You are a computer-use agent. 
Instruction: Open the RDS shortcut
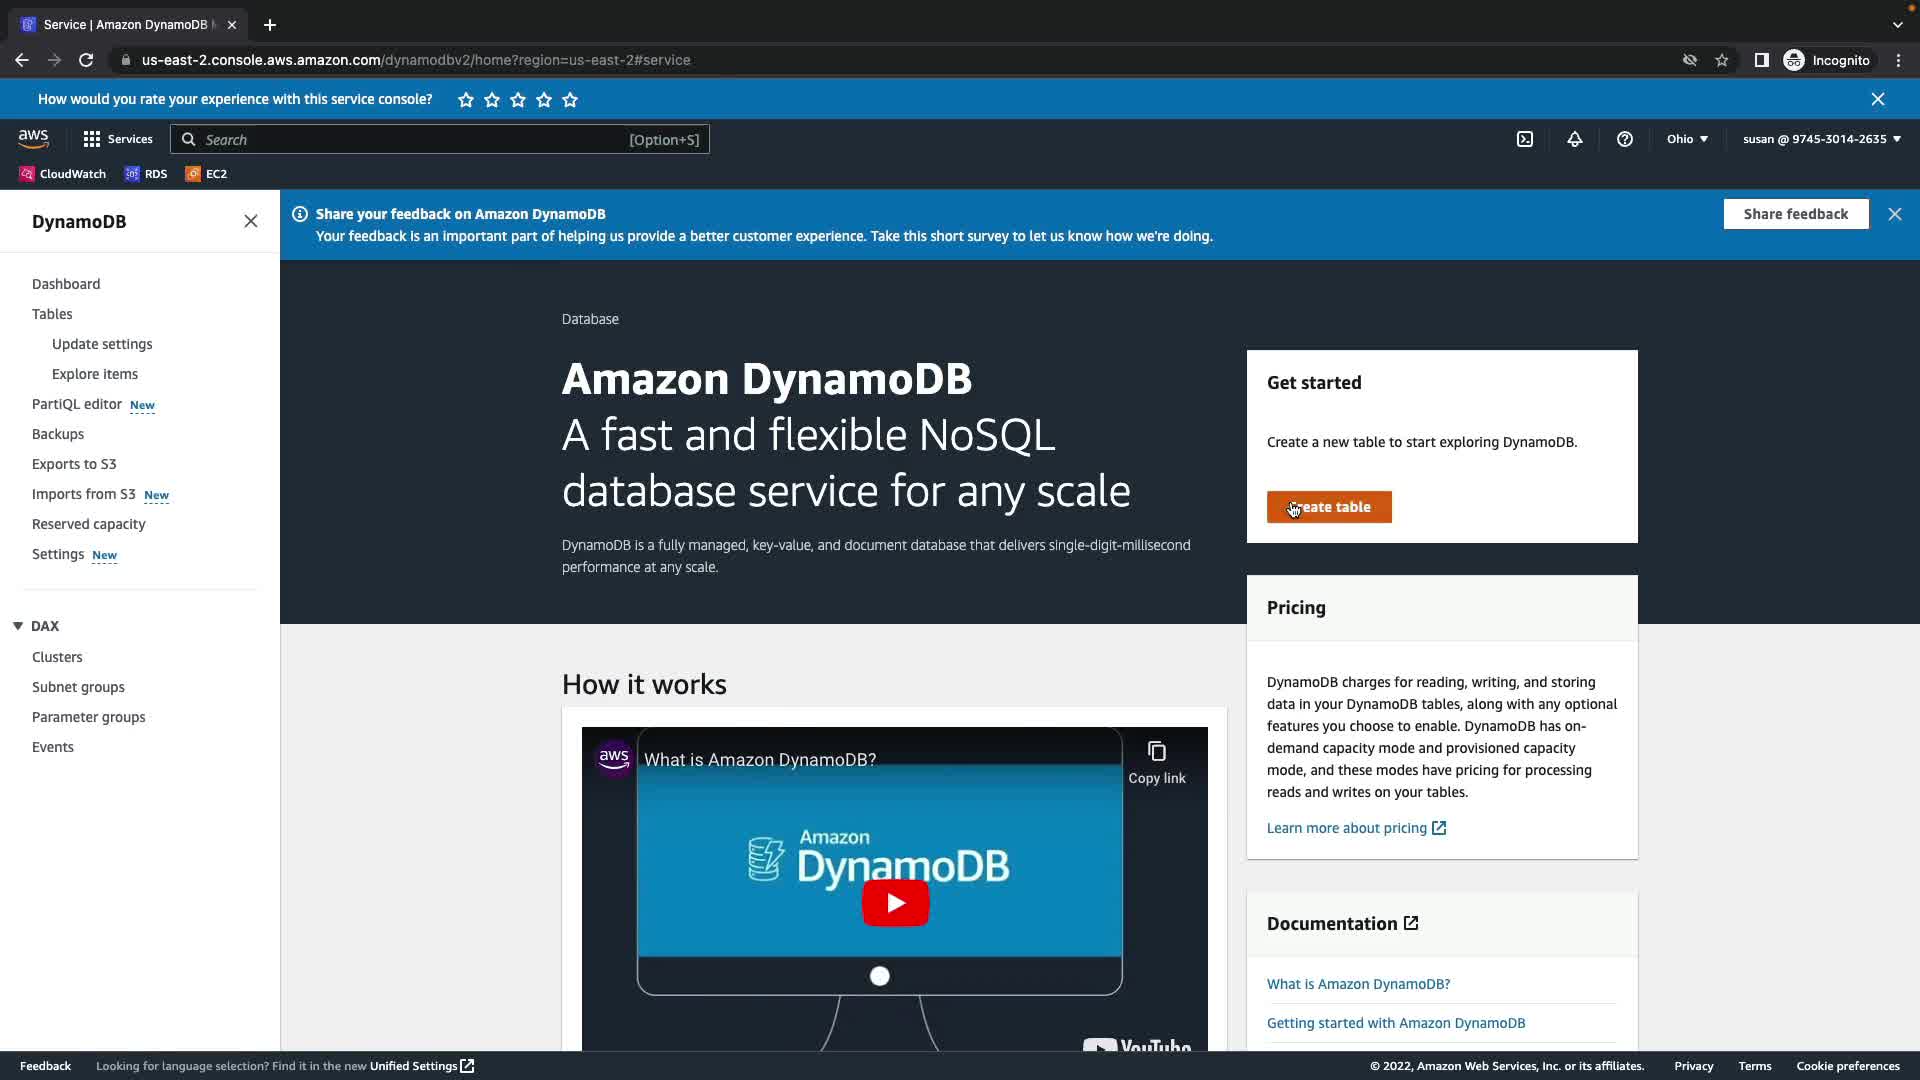146,174
